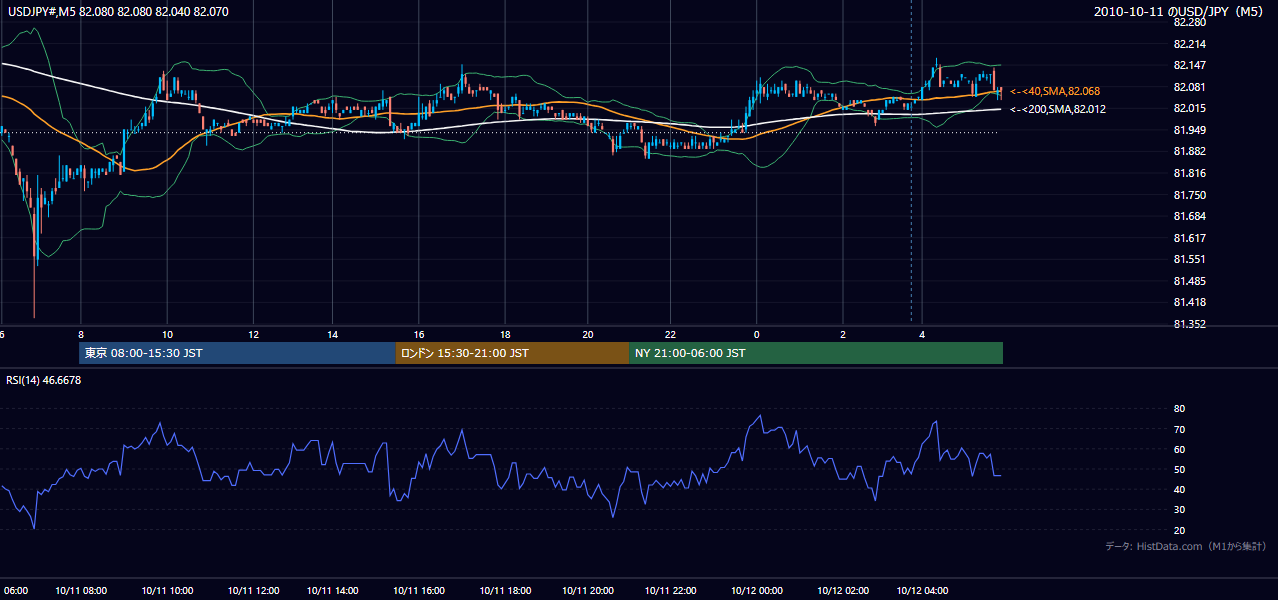Screen dimensions: 1278x600
Task: Click the 82.280 price axis label
Action: (x=1189, y=22)
